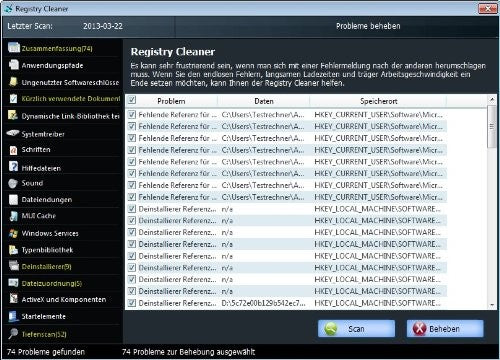
Task: Select the first C:\Users\Testrechner path cell
Action: 263,115
